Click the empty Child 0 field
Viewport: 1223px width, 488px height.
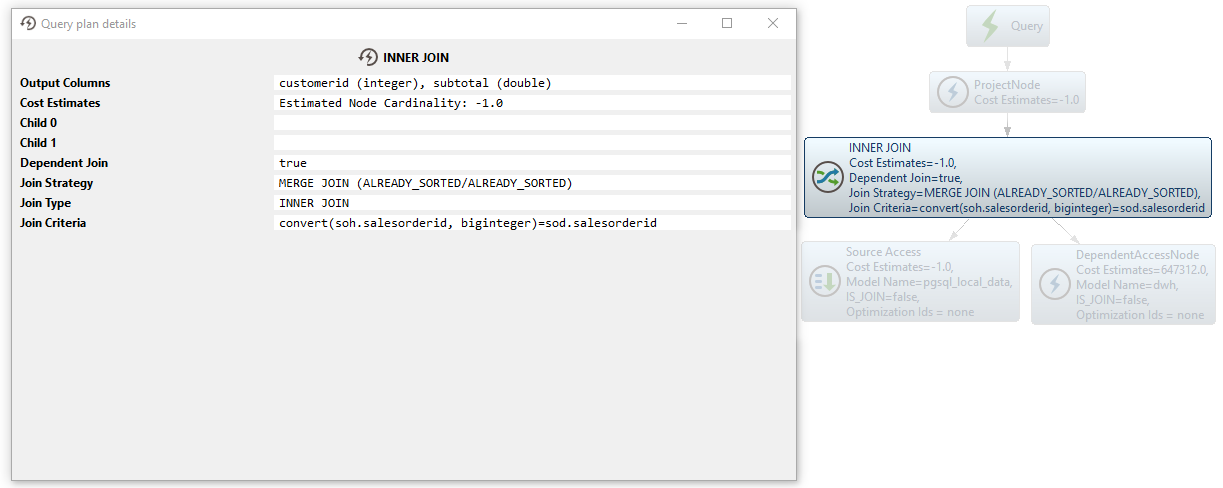click(x=532, y=123)
